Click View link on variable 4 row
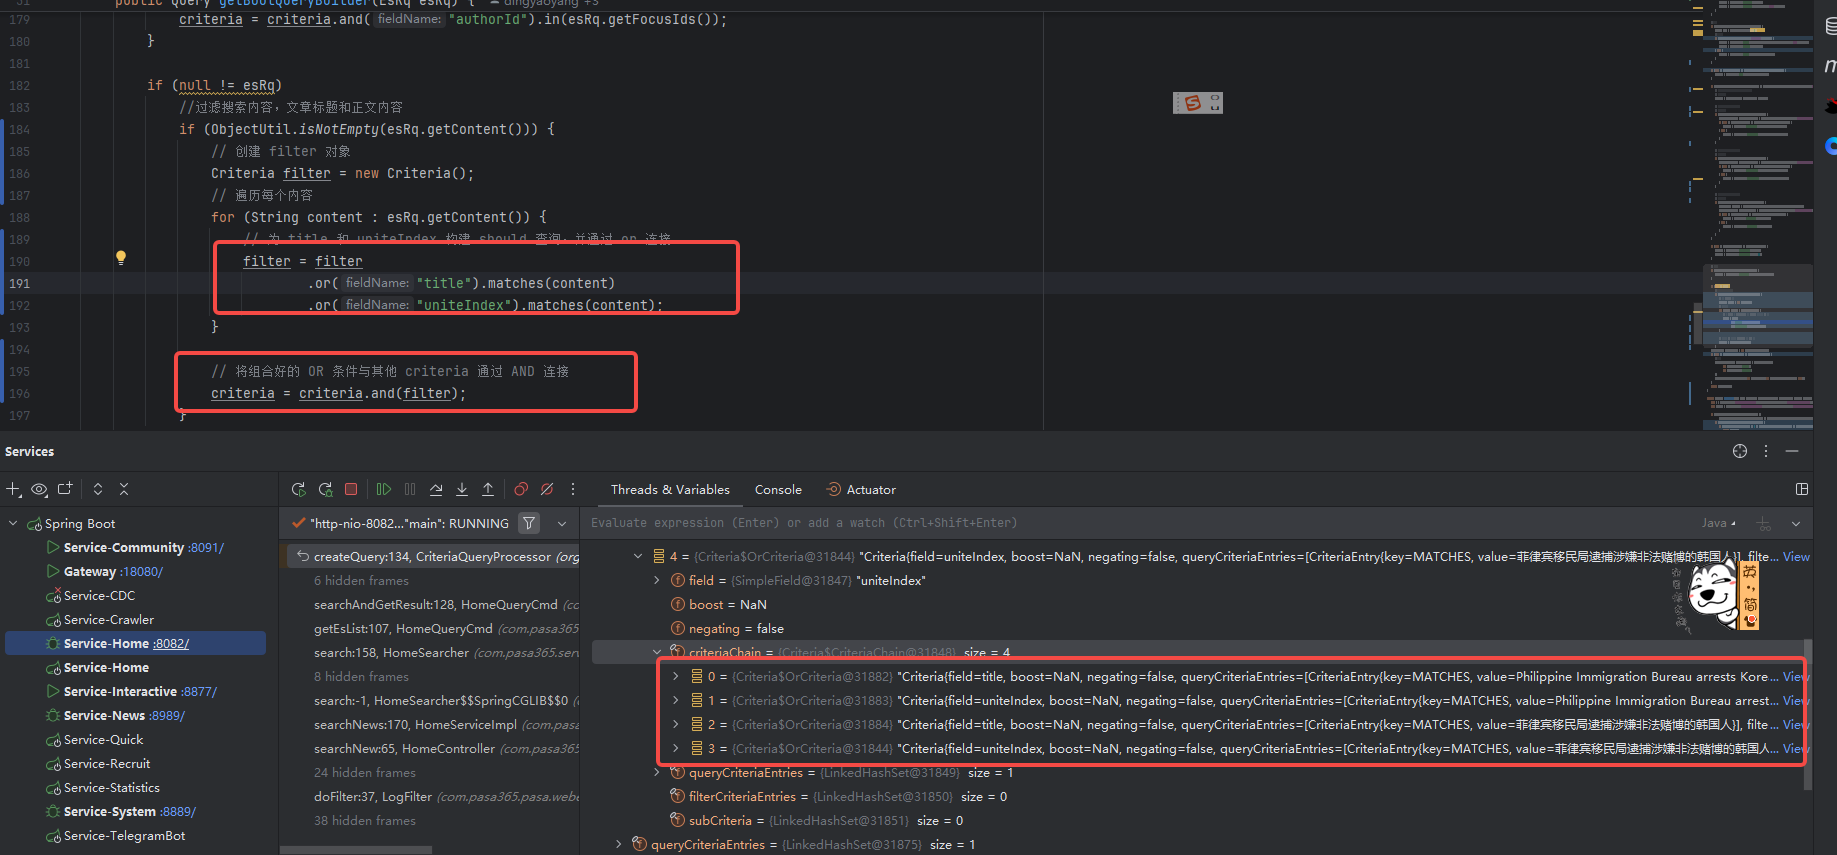Screen dimensions: 1837x855 tap(1796, 556)
